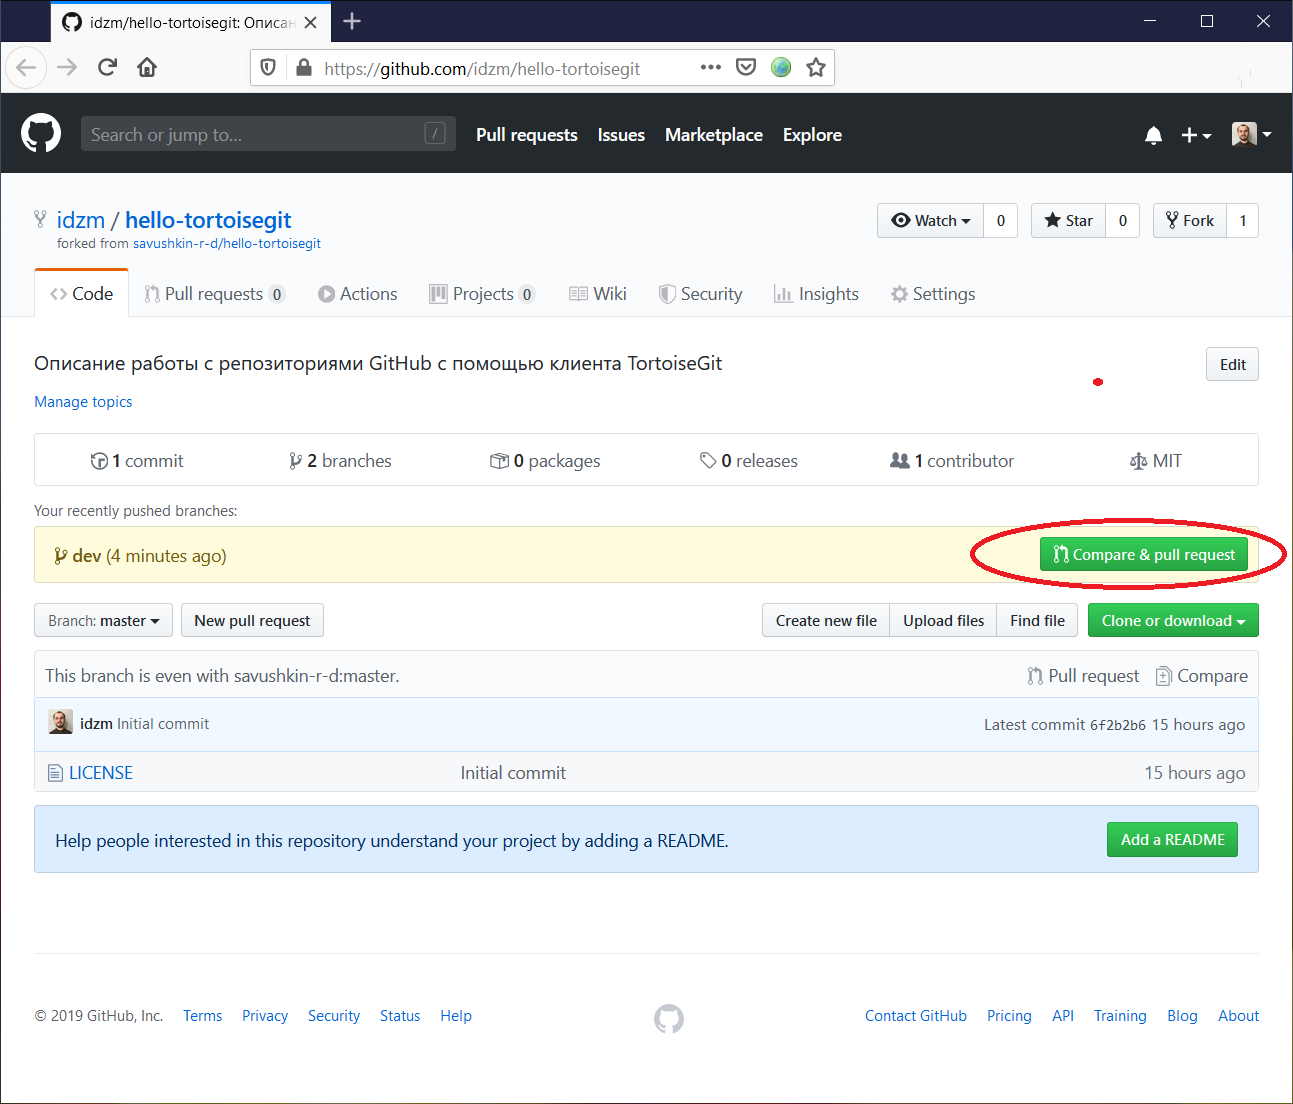Focus the Search or jump to field
Viewport: 1293px width, 1104px height.
pyautogui.click(x=268, y=134)
